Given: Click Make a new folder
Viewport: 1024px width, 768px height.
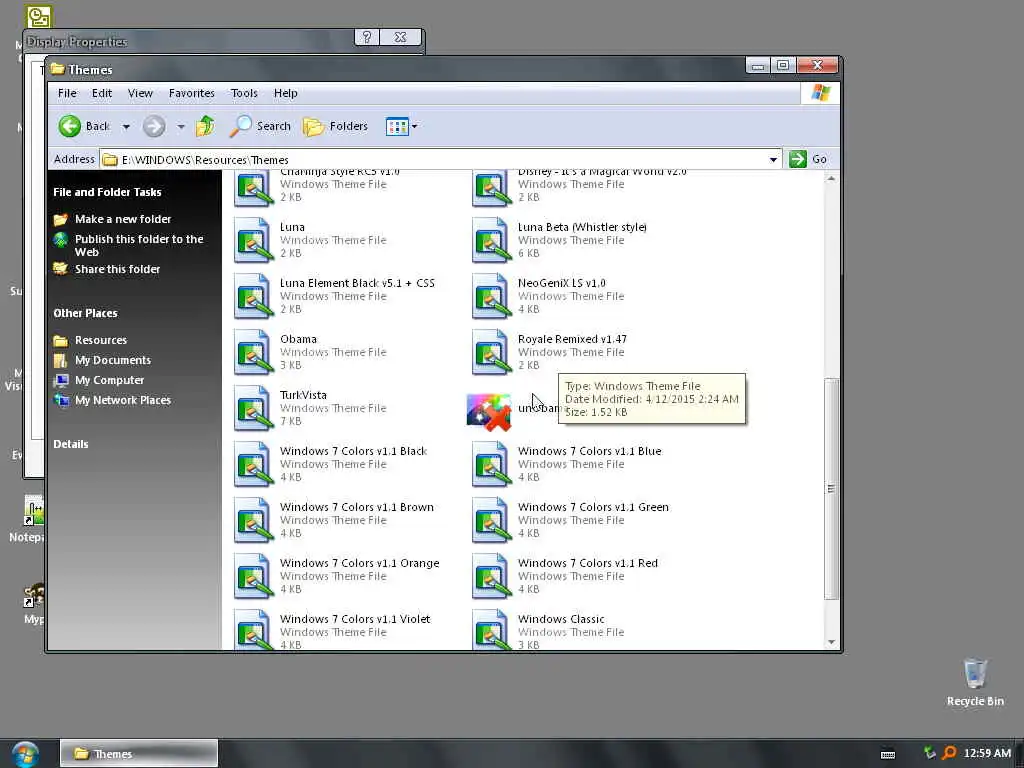Looking at the screenshot, I should pyautogui.click(x=123, y=219).
